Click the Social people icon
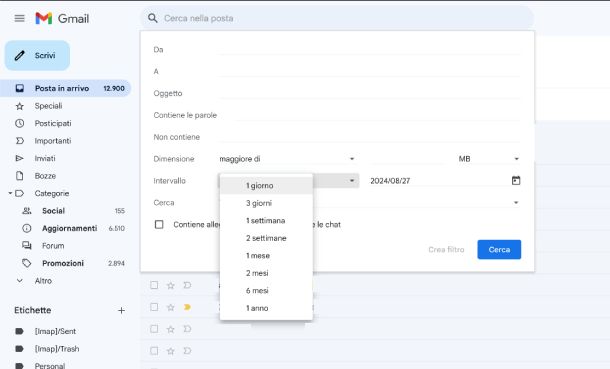Image resolution: width=610 pixels, height=369 pixels. tap(26, 211)
